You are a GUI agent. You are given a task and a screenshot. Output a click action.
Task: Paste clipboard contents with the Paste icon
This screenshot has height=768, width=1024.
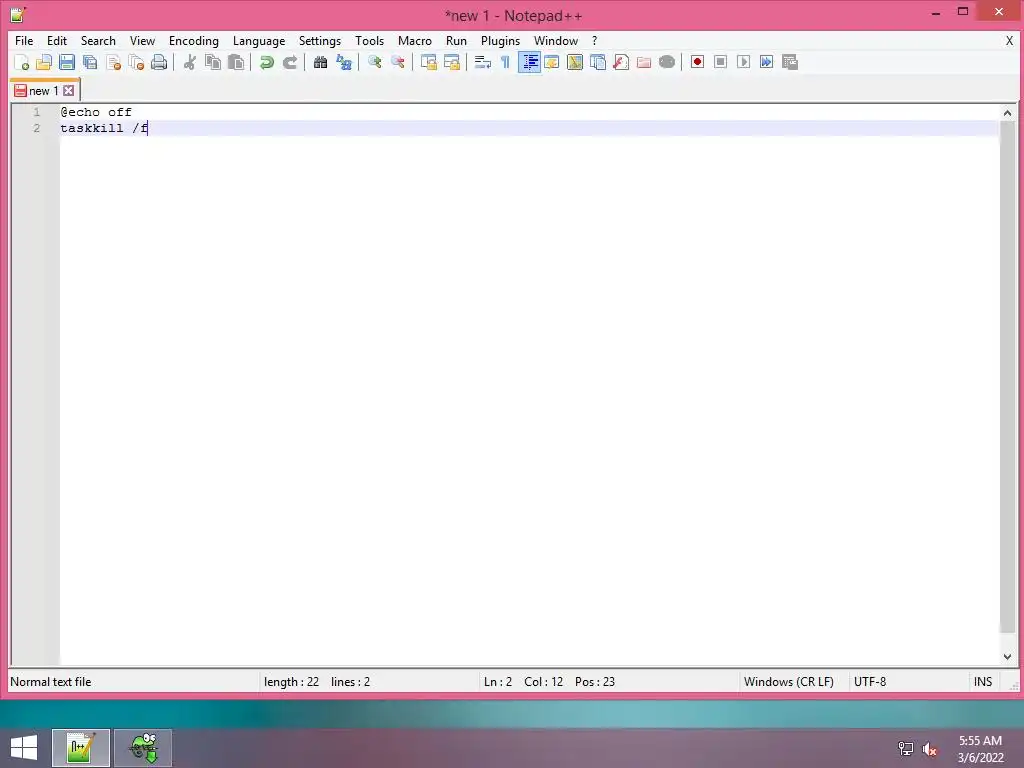tap(236, 62)
